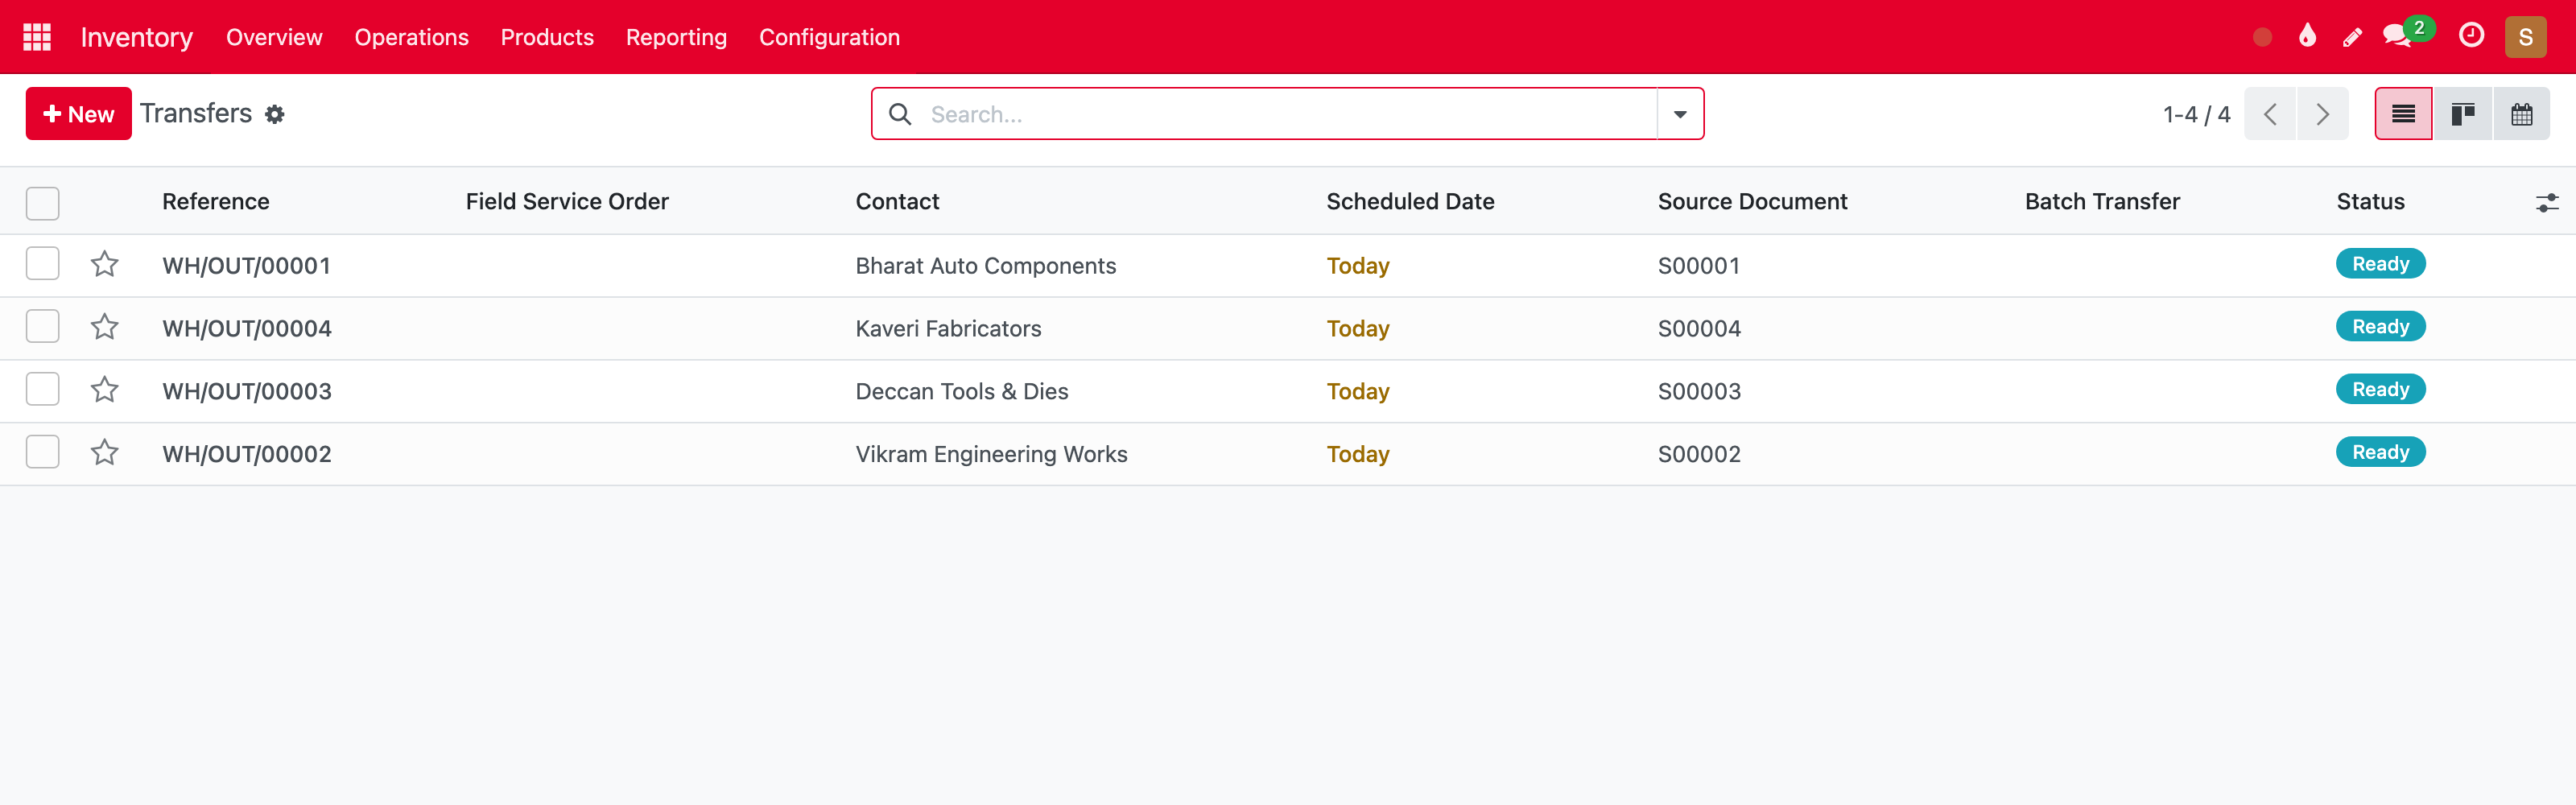Open transfer WH/OUT/00003

pyautogui.click(x=247, y=391)
